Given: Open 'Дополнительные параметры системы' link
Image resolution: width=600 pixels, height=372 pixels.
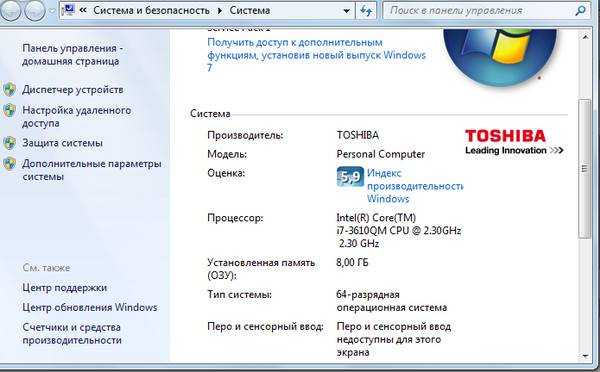Looking at the screenshot, I should [x=92, y=170].
